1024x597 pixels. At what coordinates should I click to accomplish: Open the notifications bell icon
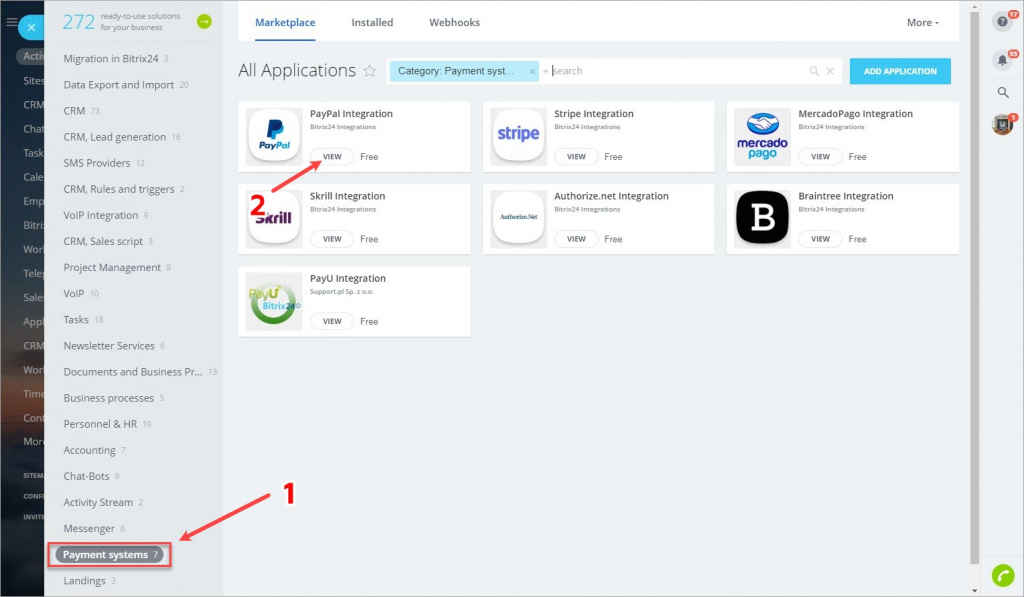(1002, 60)
